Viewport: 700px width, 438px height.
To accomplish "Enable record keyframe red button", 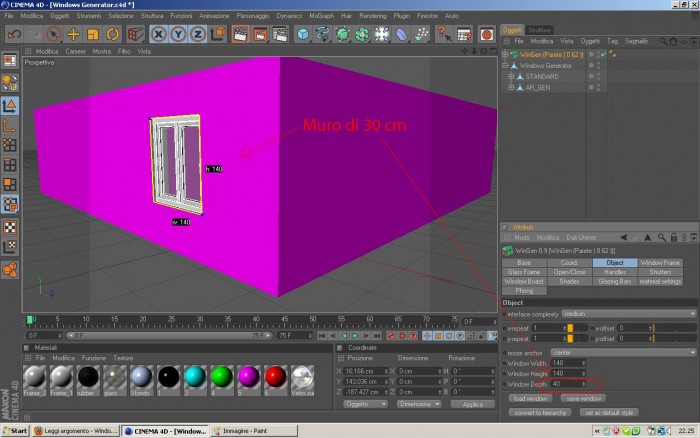I will coord(391,335).
